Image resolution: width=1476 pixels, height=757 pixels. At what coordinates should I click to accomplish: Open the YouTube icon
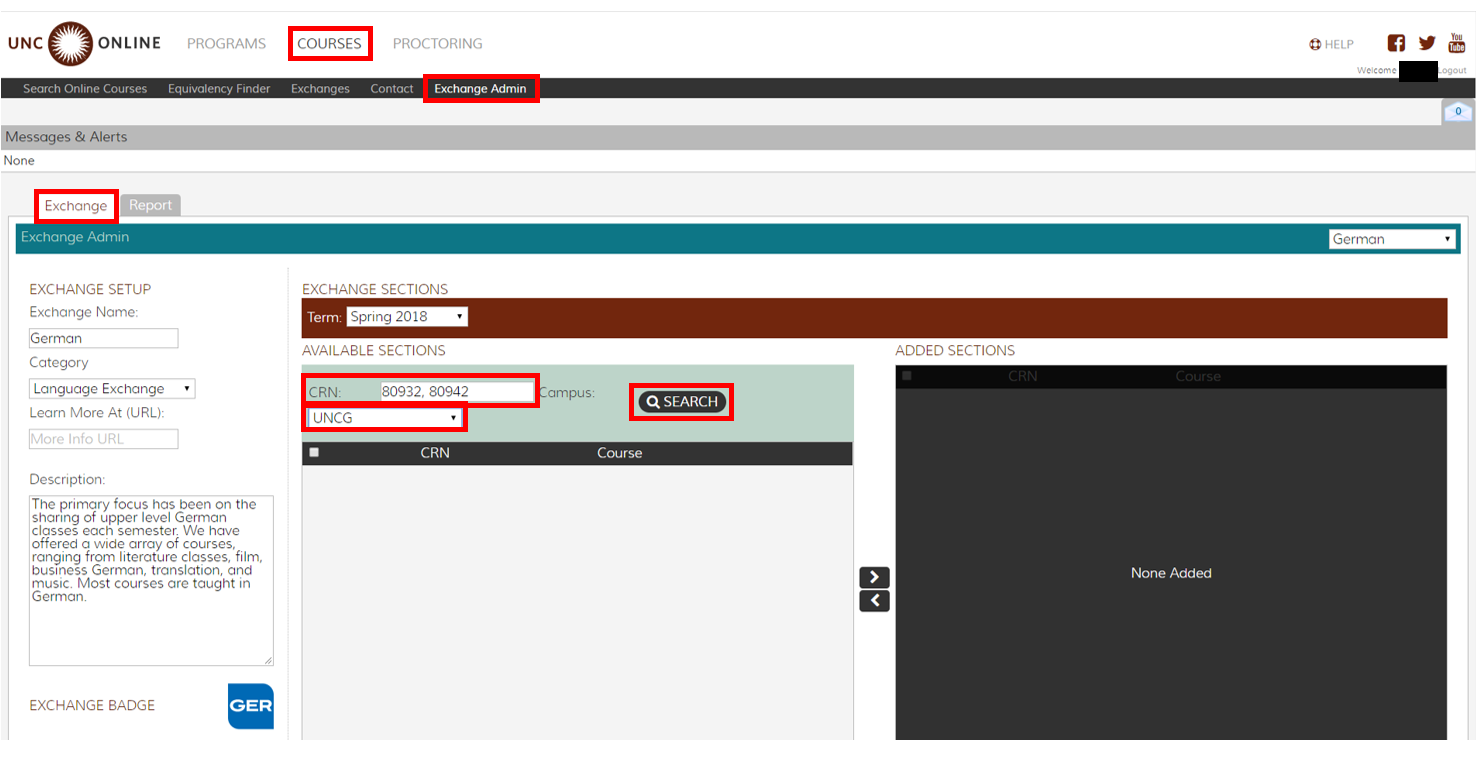tap(1457, 43)
